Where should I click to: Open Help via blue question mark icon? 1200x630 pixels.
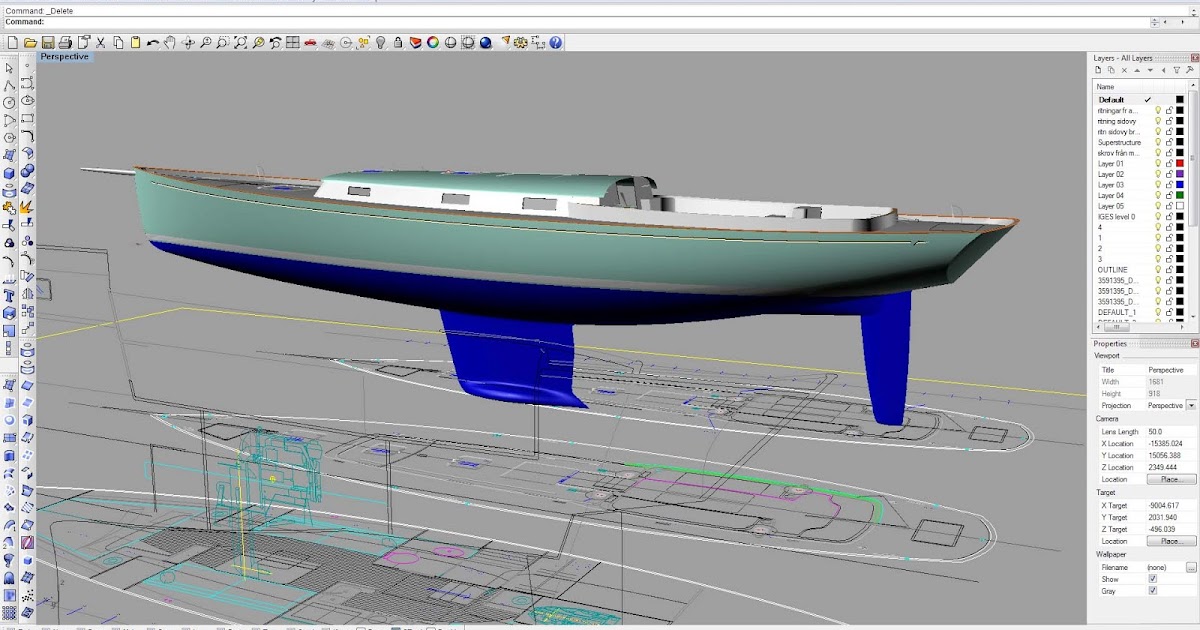pos(555,43)
